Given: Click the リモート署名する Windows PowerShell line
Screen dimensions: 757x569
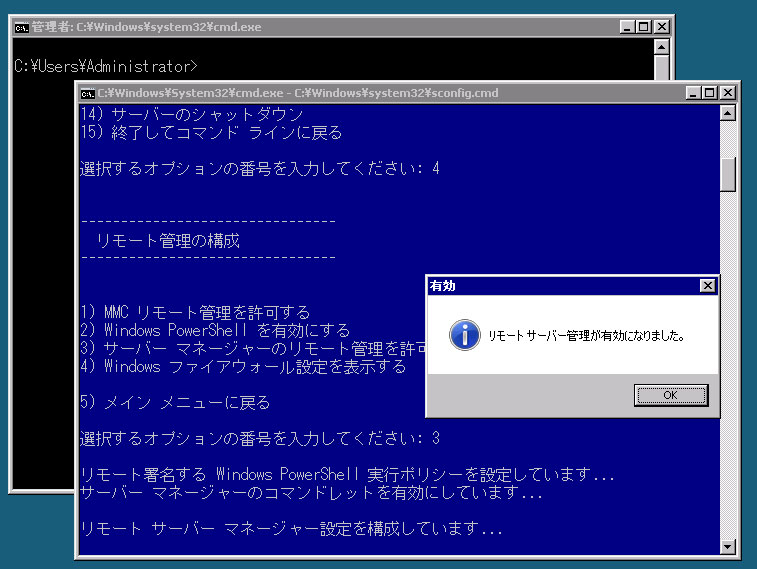Looking at the screenshot, I should tap(347, 474).
